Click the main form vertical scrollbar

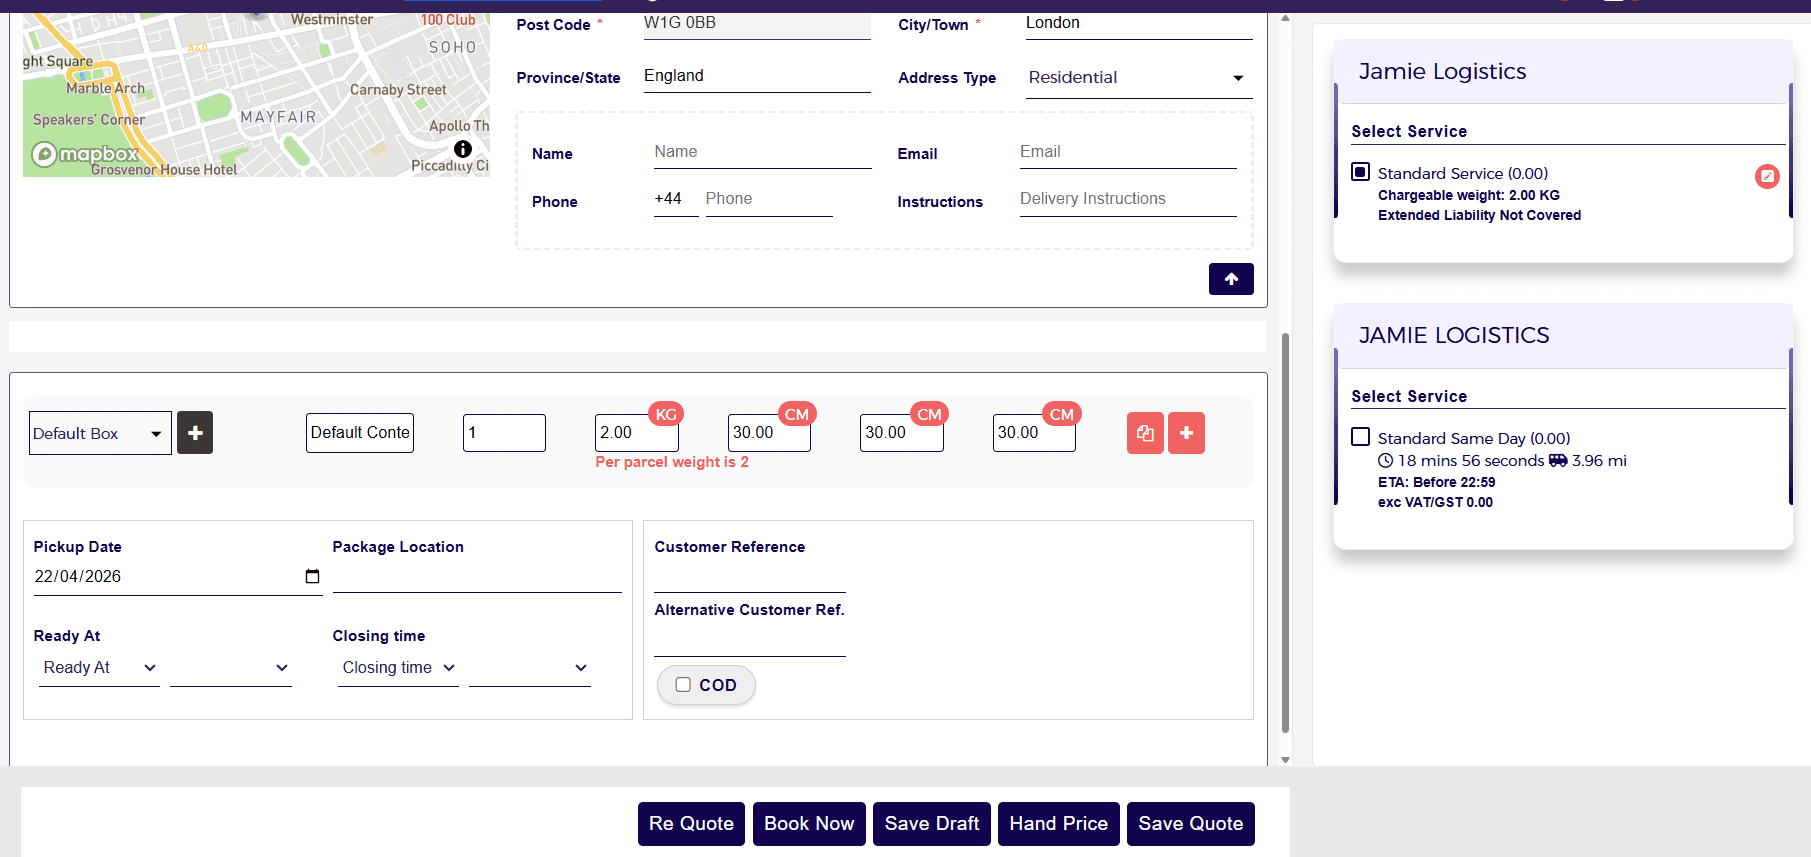click(1285, 532)
